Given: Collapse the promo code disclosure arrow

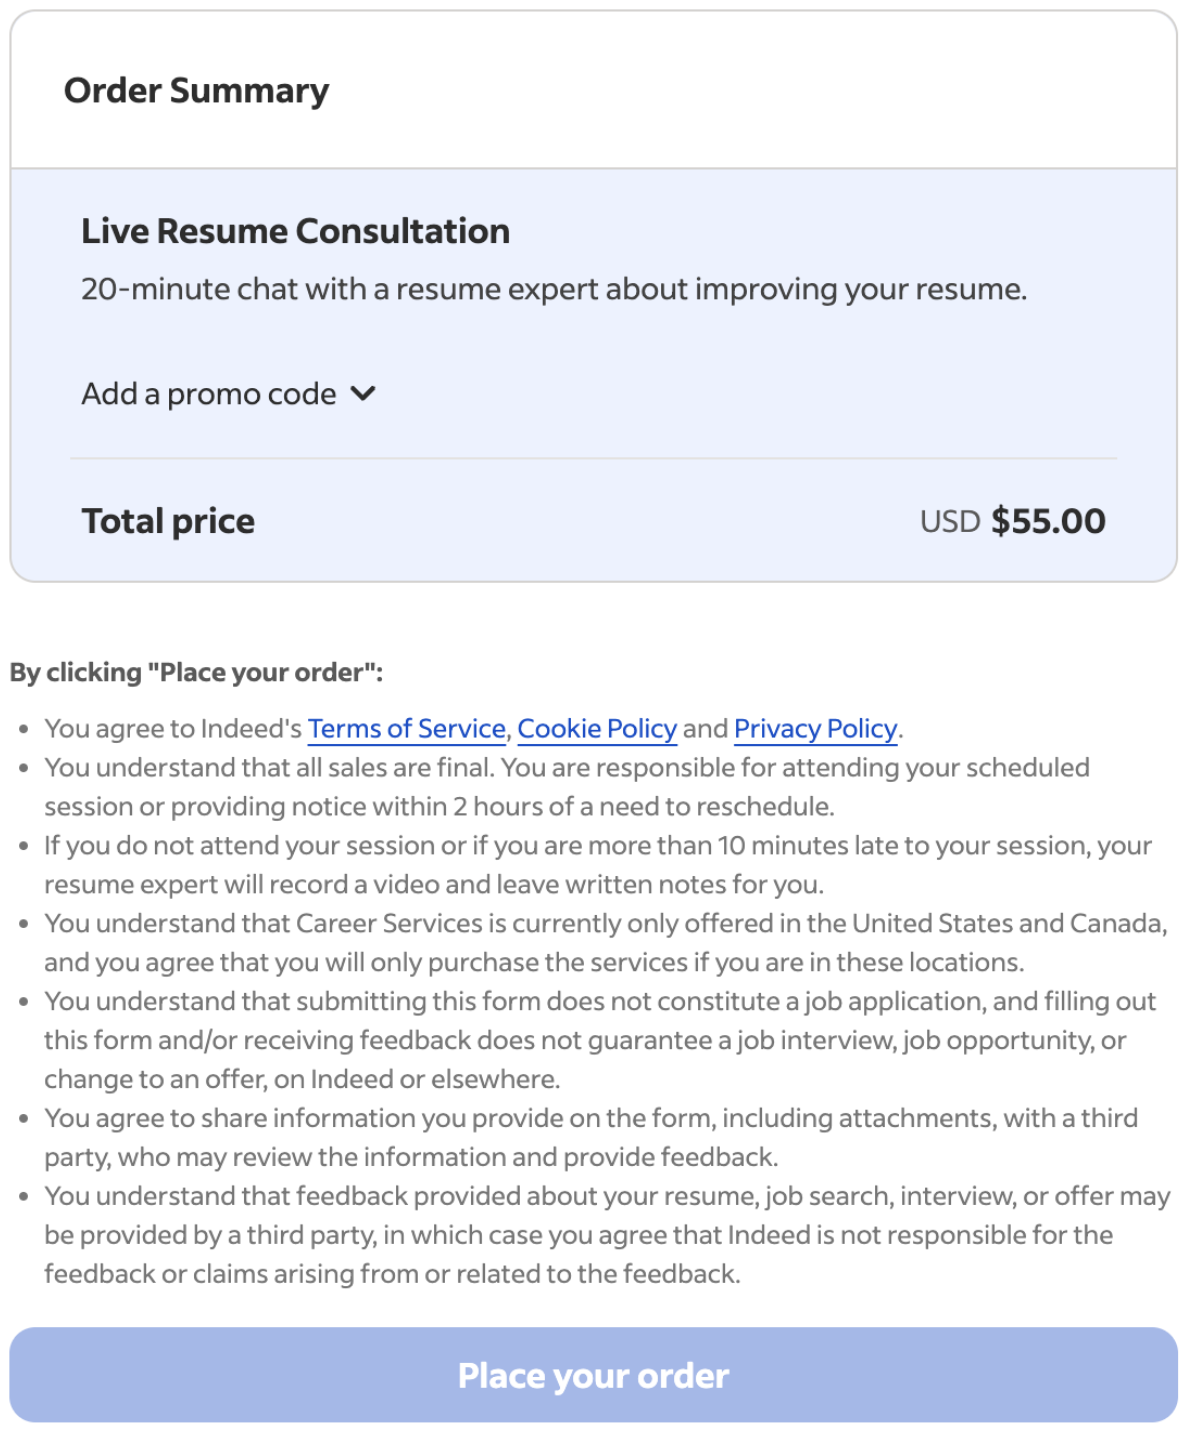Looking at the screenshot, I should pos(363,394).
